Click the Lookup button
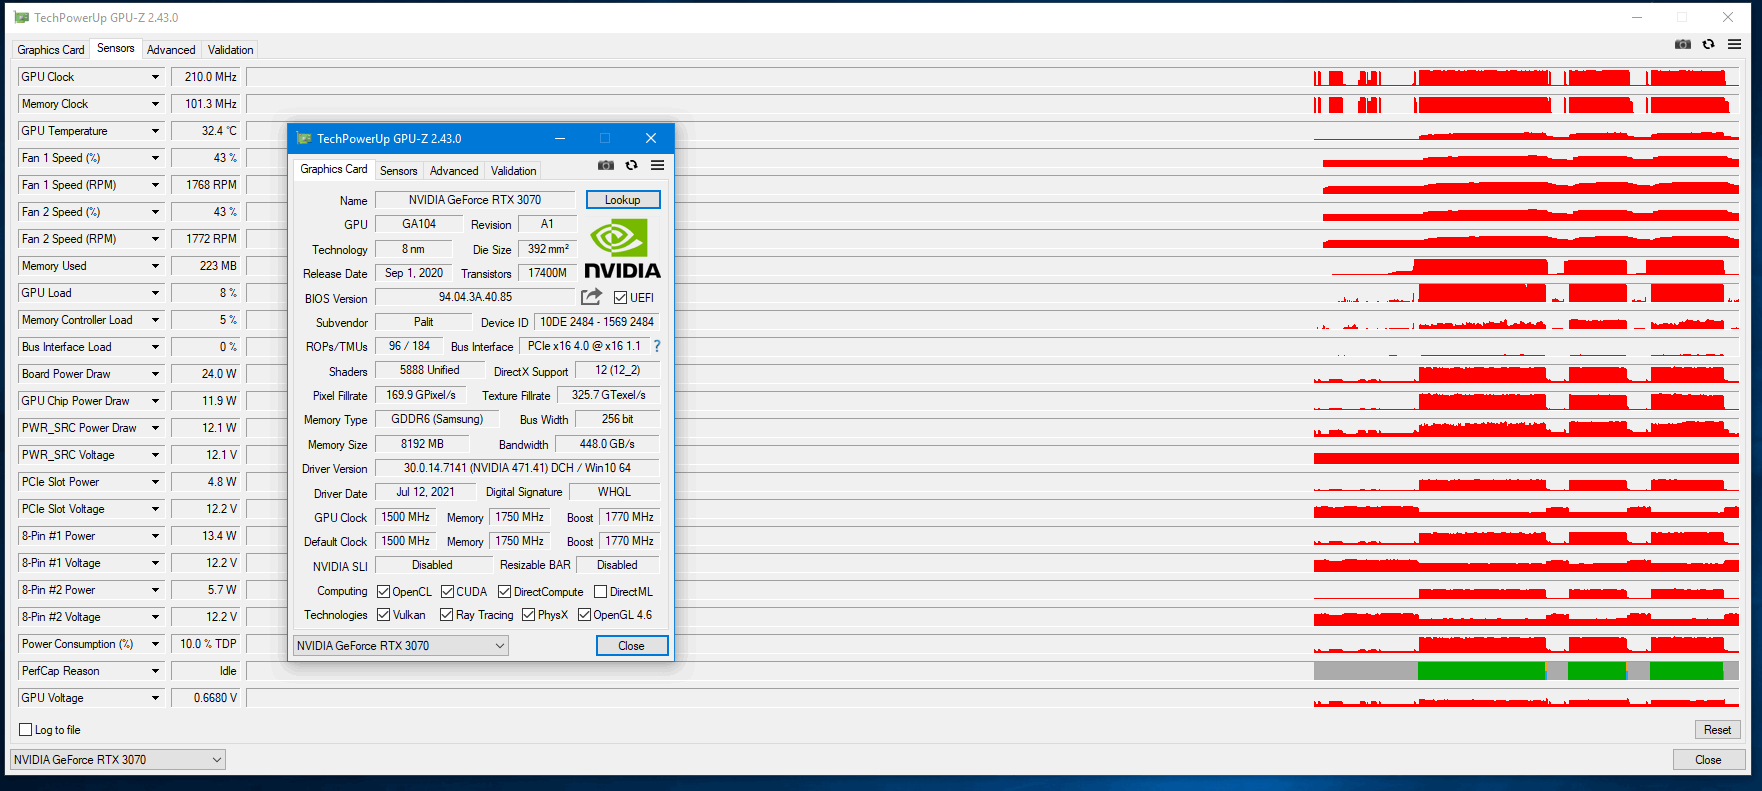This screenshot has width=1762, height=791. [623, 200]
